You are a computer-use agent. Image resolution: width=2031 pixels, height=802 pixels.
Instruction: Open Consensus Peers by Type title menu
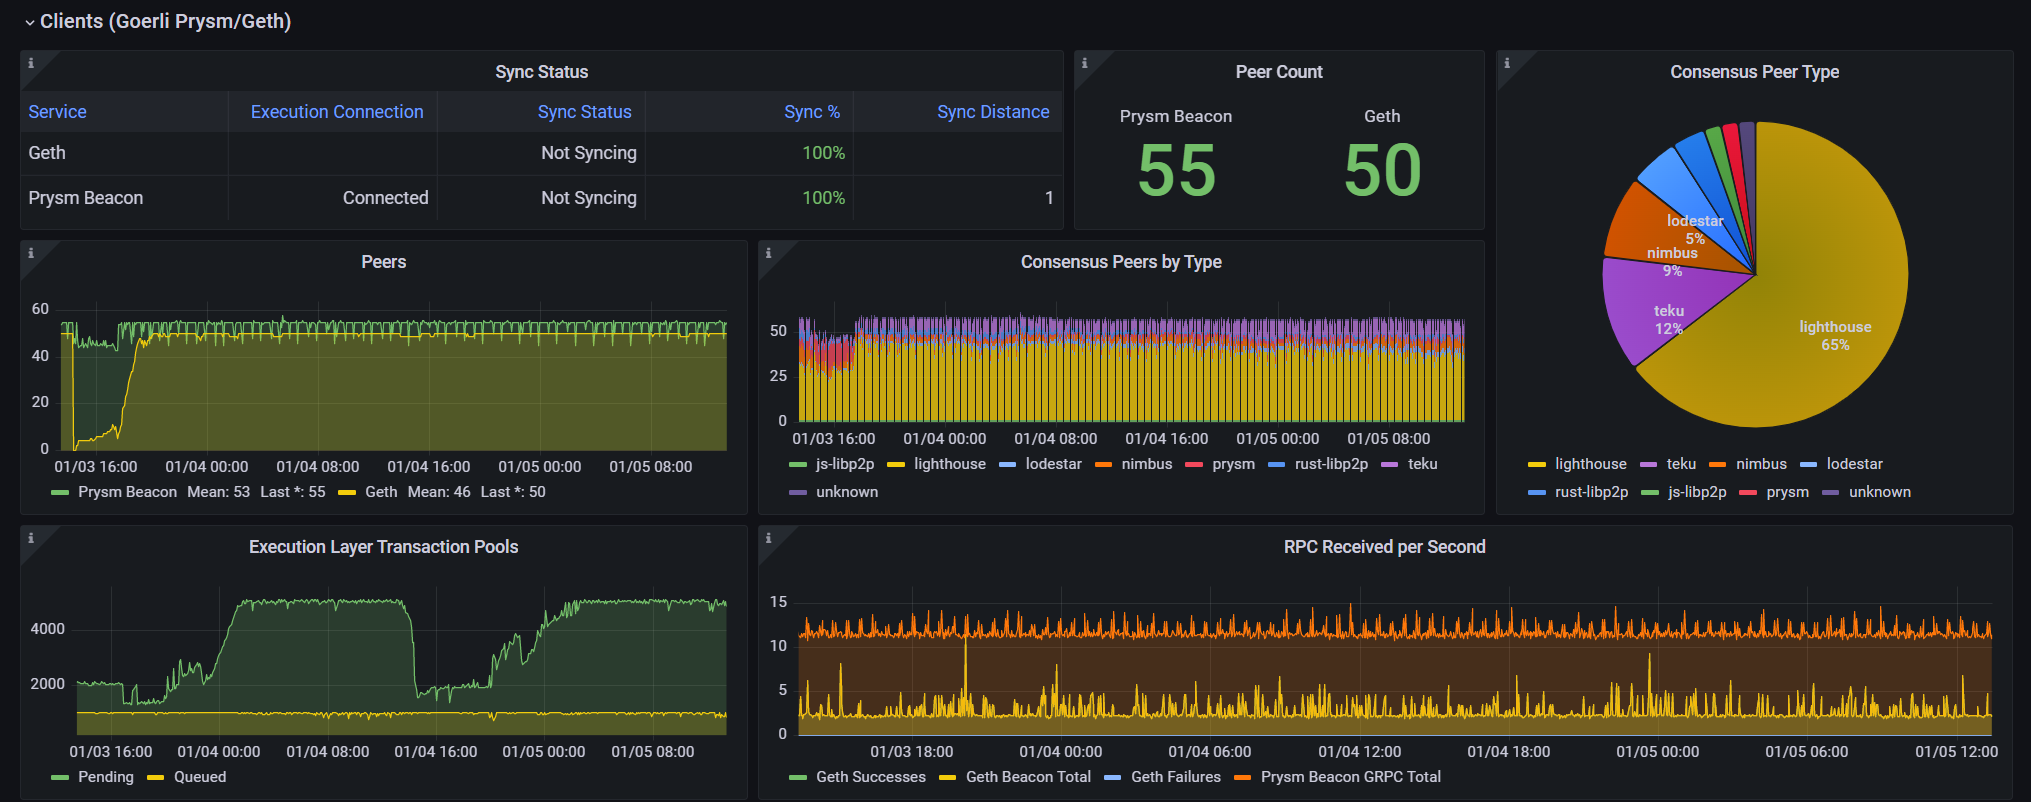(1121, 262)
